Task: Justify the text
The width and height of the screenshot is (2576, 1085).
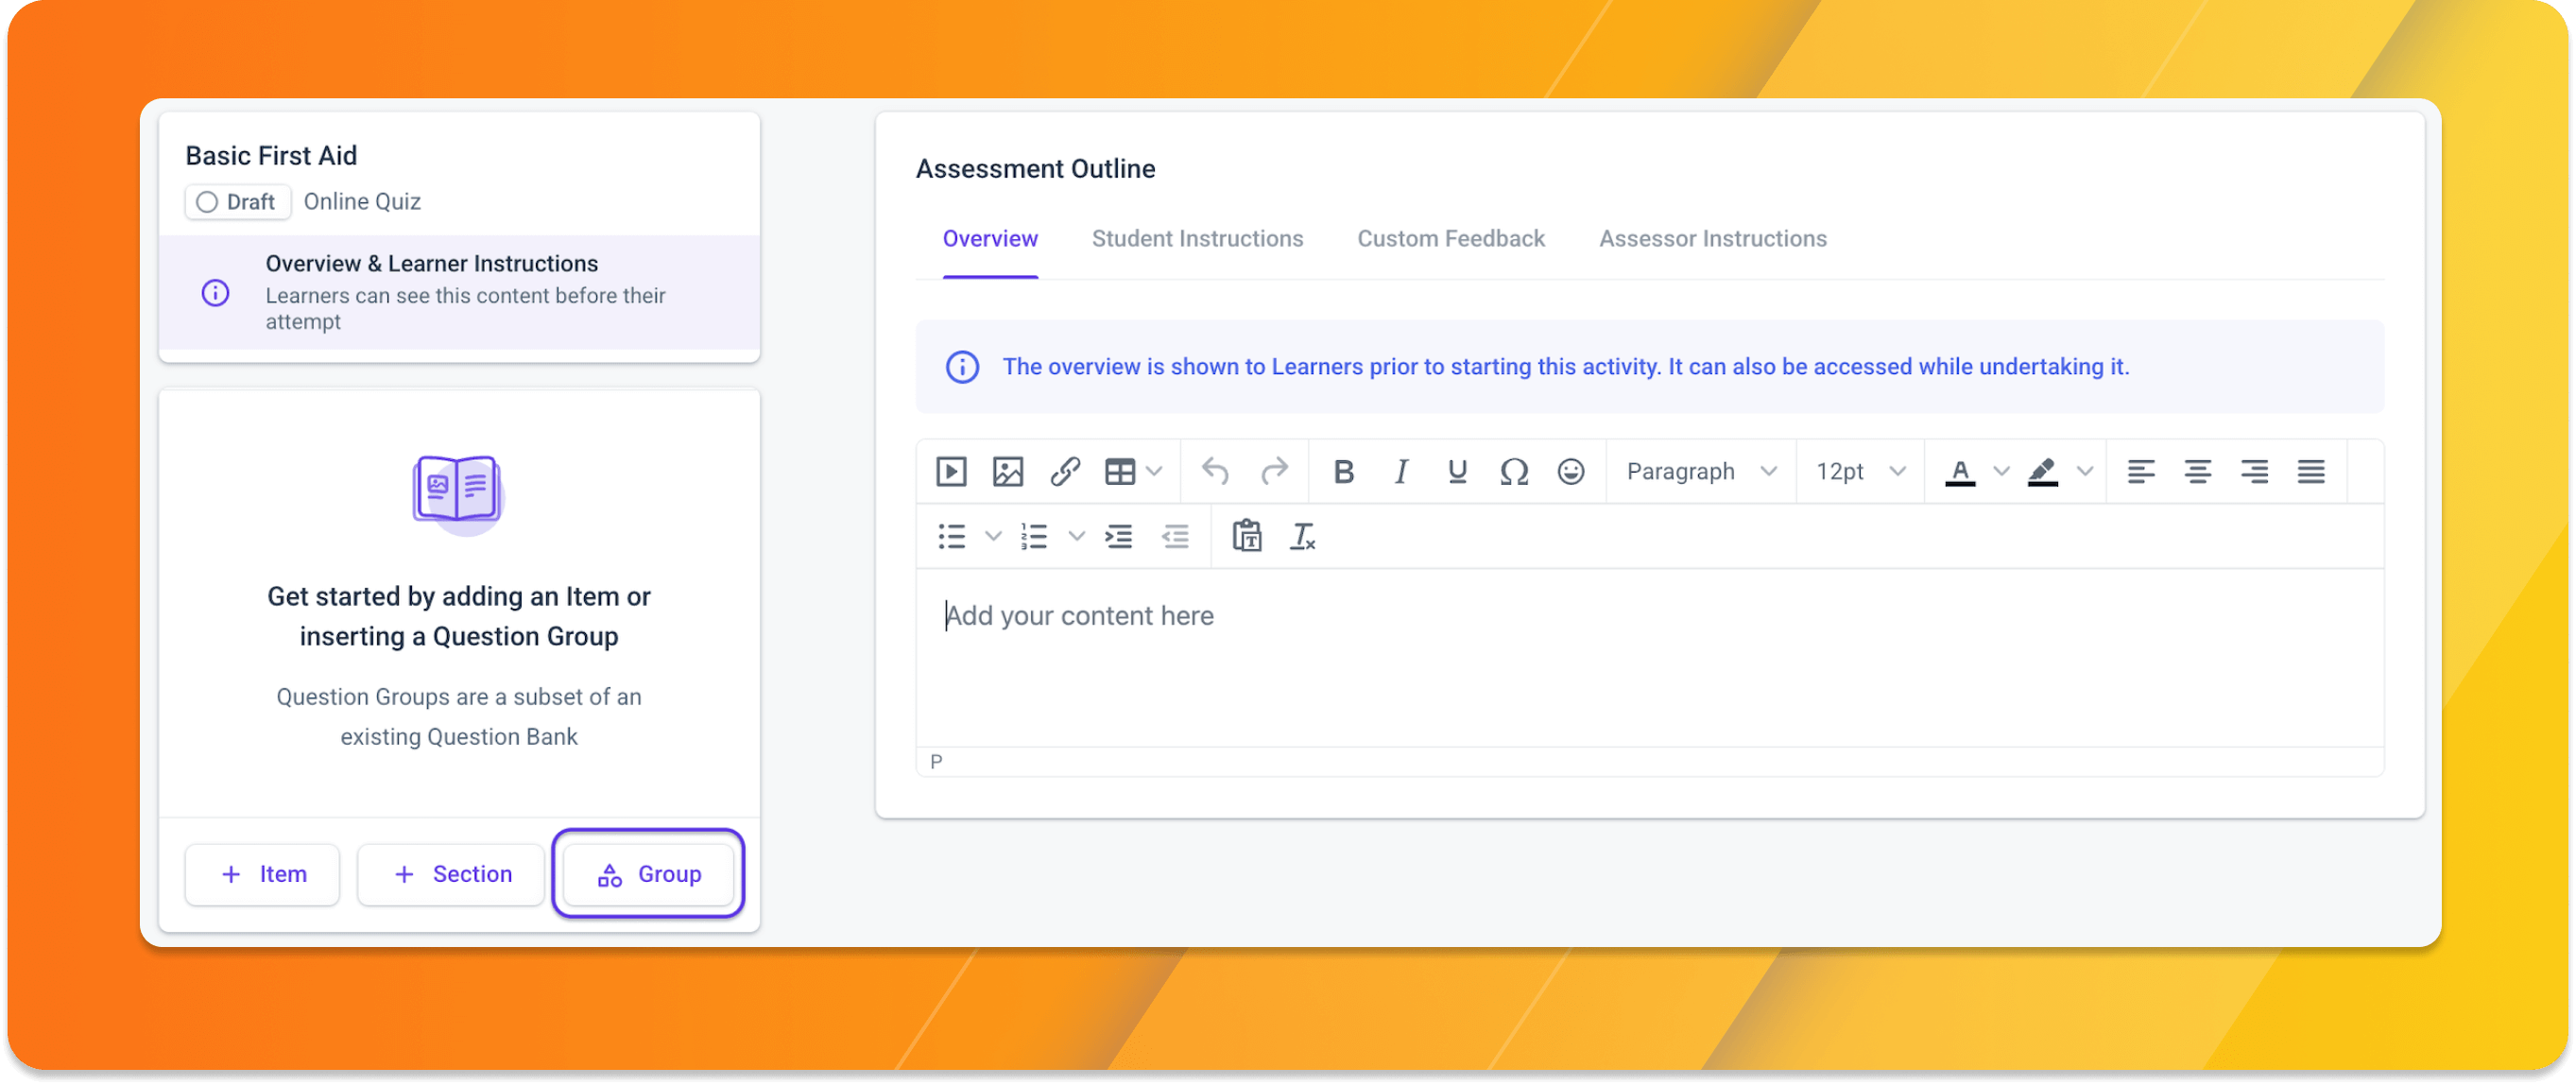Action: (2311, 471)
